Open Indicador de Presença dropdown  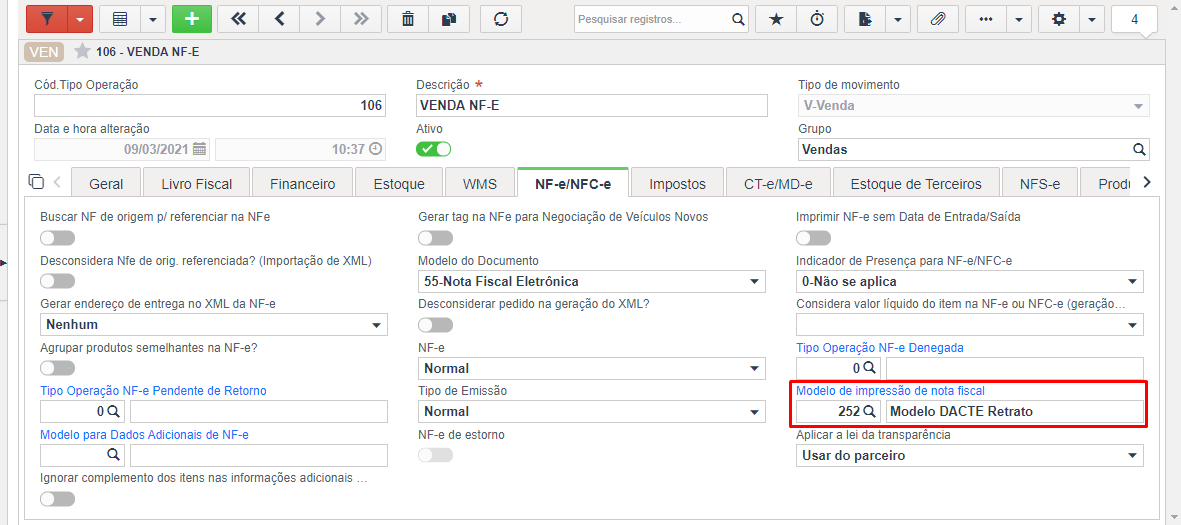click(969, 282)
